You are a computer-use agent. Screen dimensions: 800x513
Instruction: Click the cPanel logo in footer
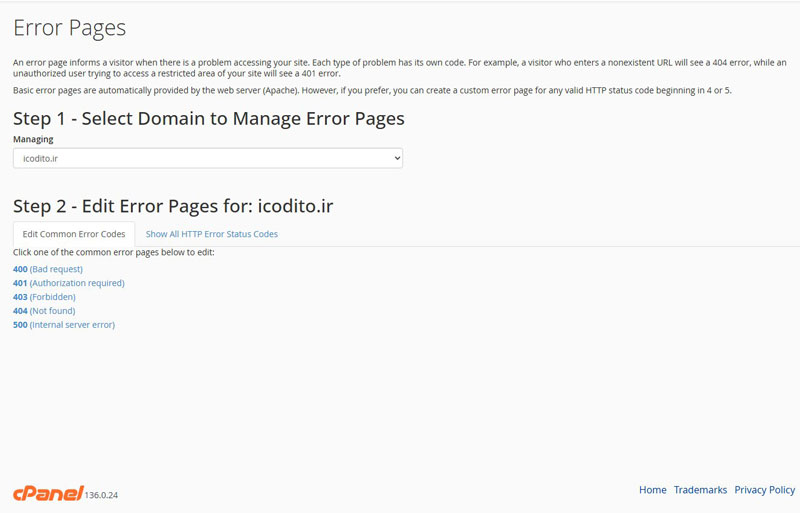48,493
